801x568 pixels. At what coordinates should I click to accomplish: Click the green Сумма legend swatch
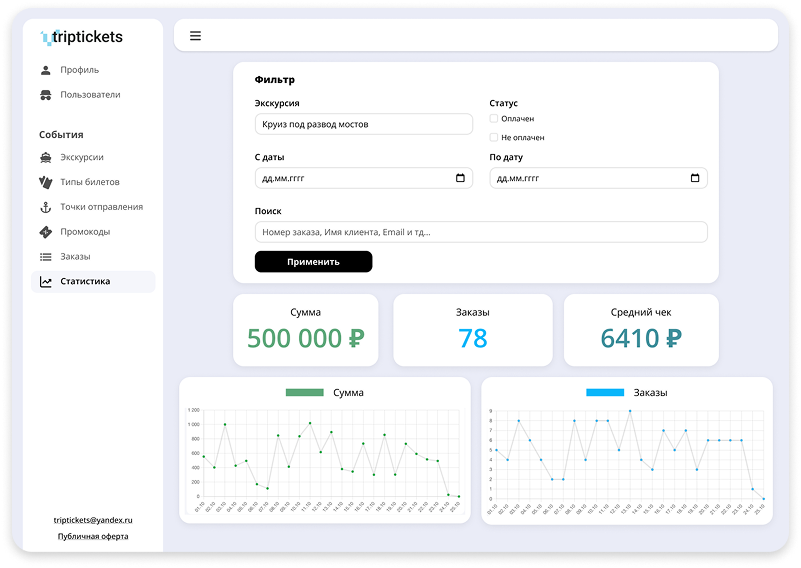point(305,393)
